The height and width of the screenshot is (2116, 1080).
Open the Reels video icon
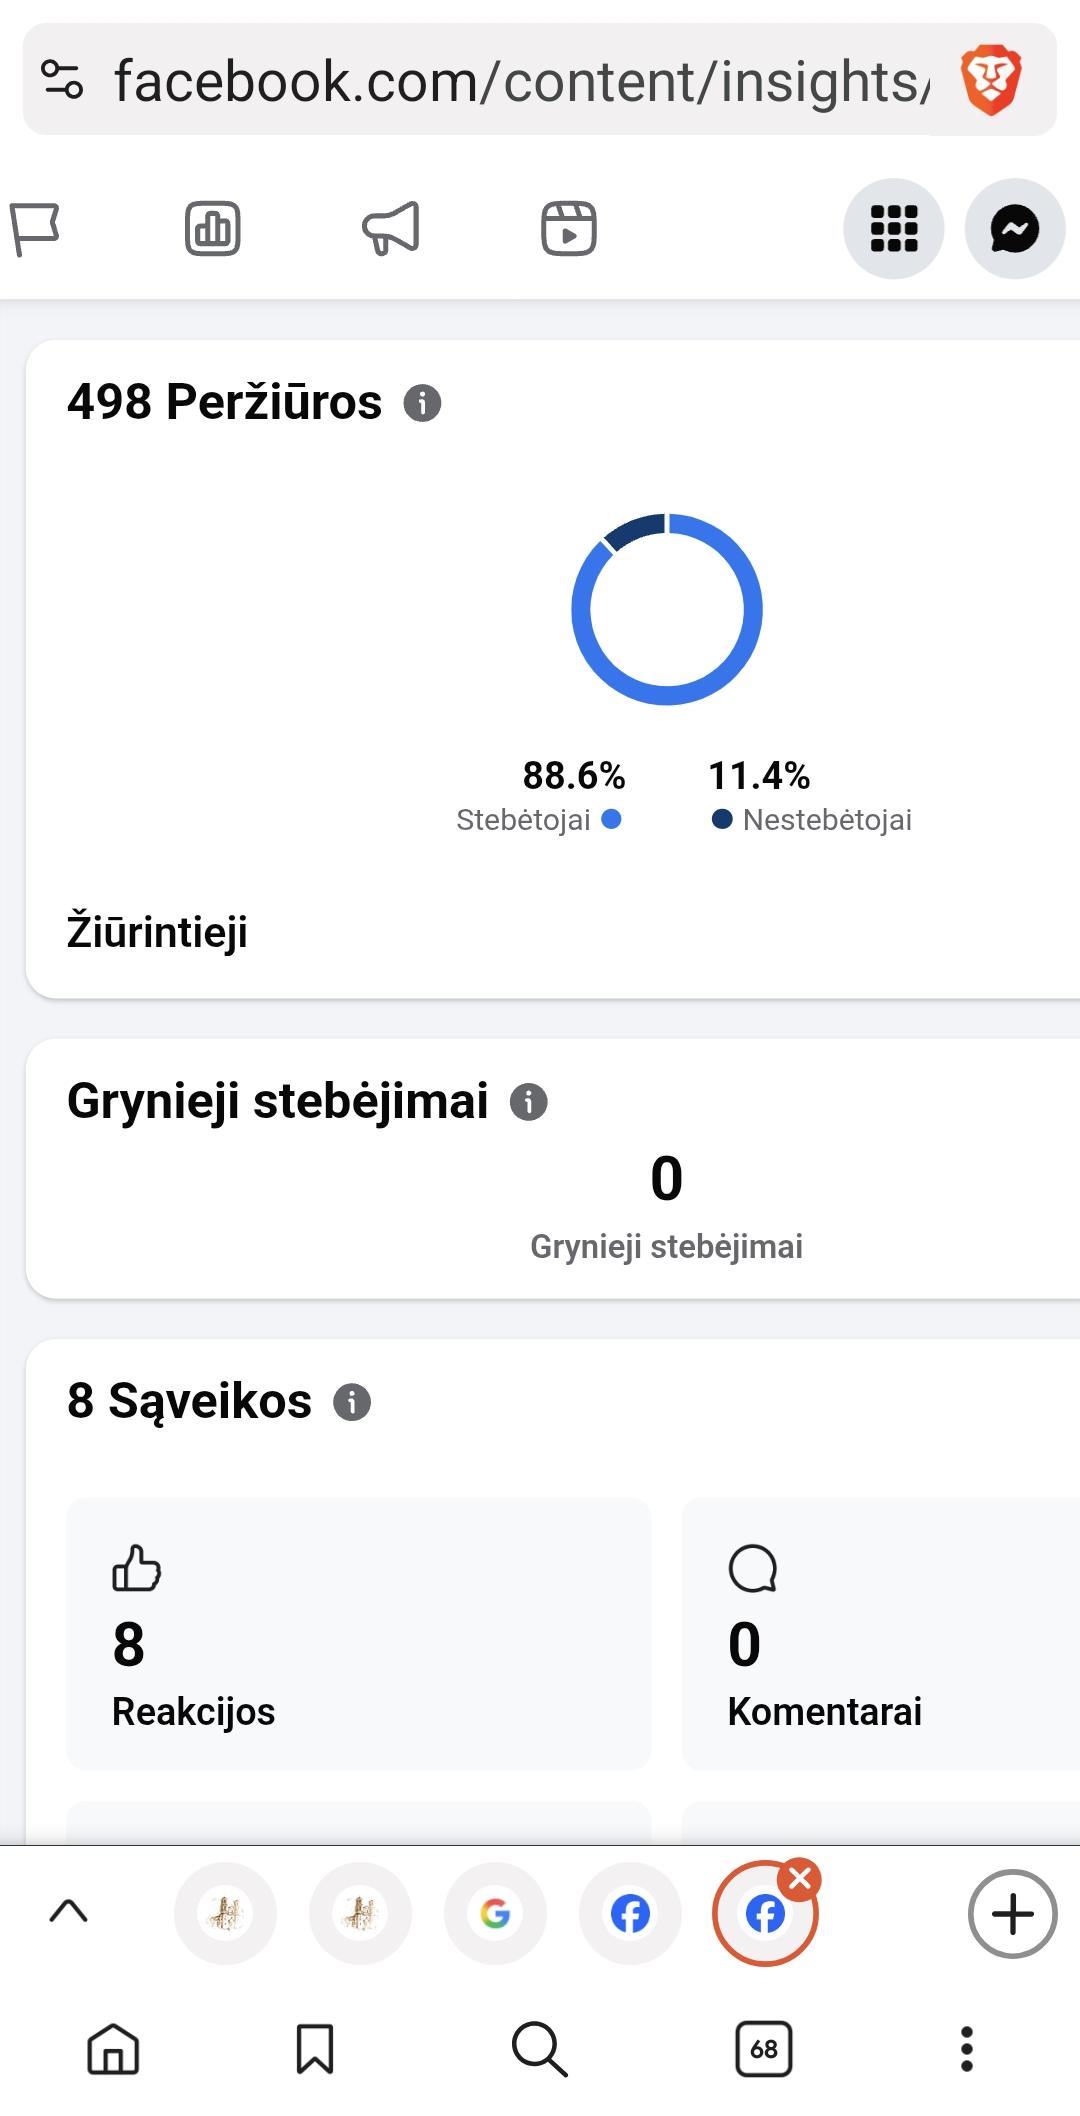tap(569, 229)
